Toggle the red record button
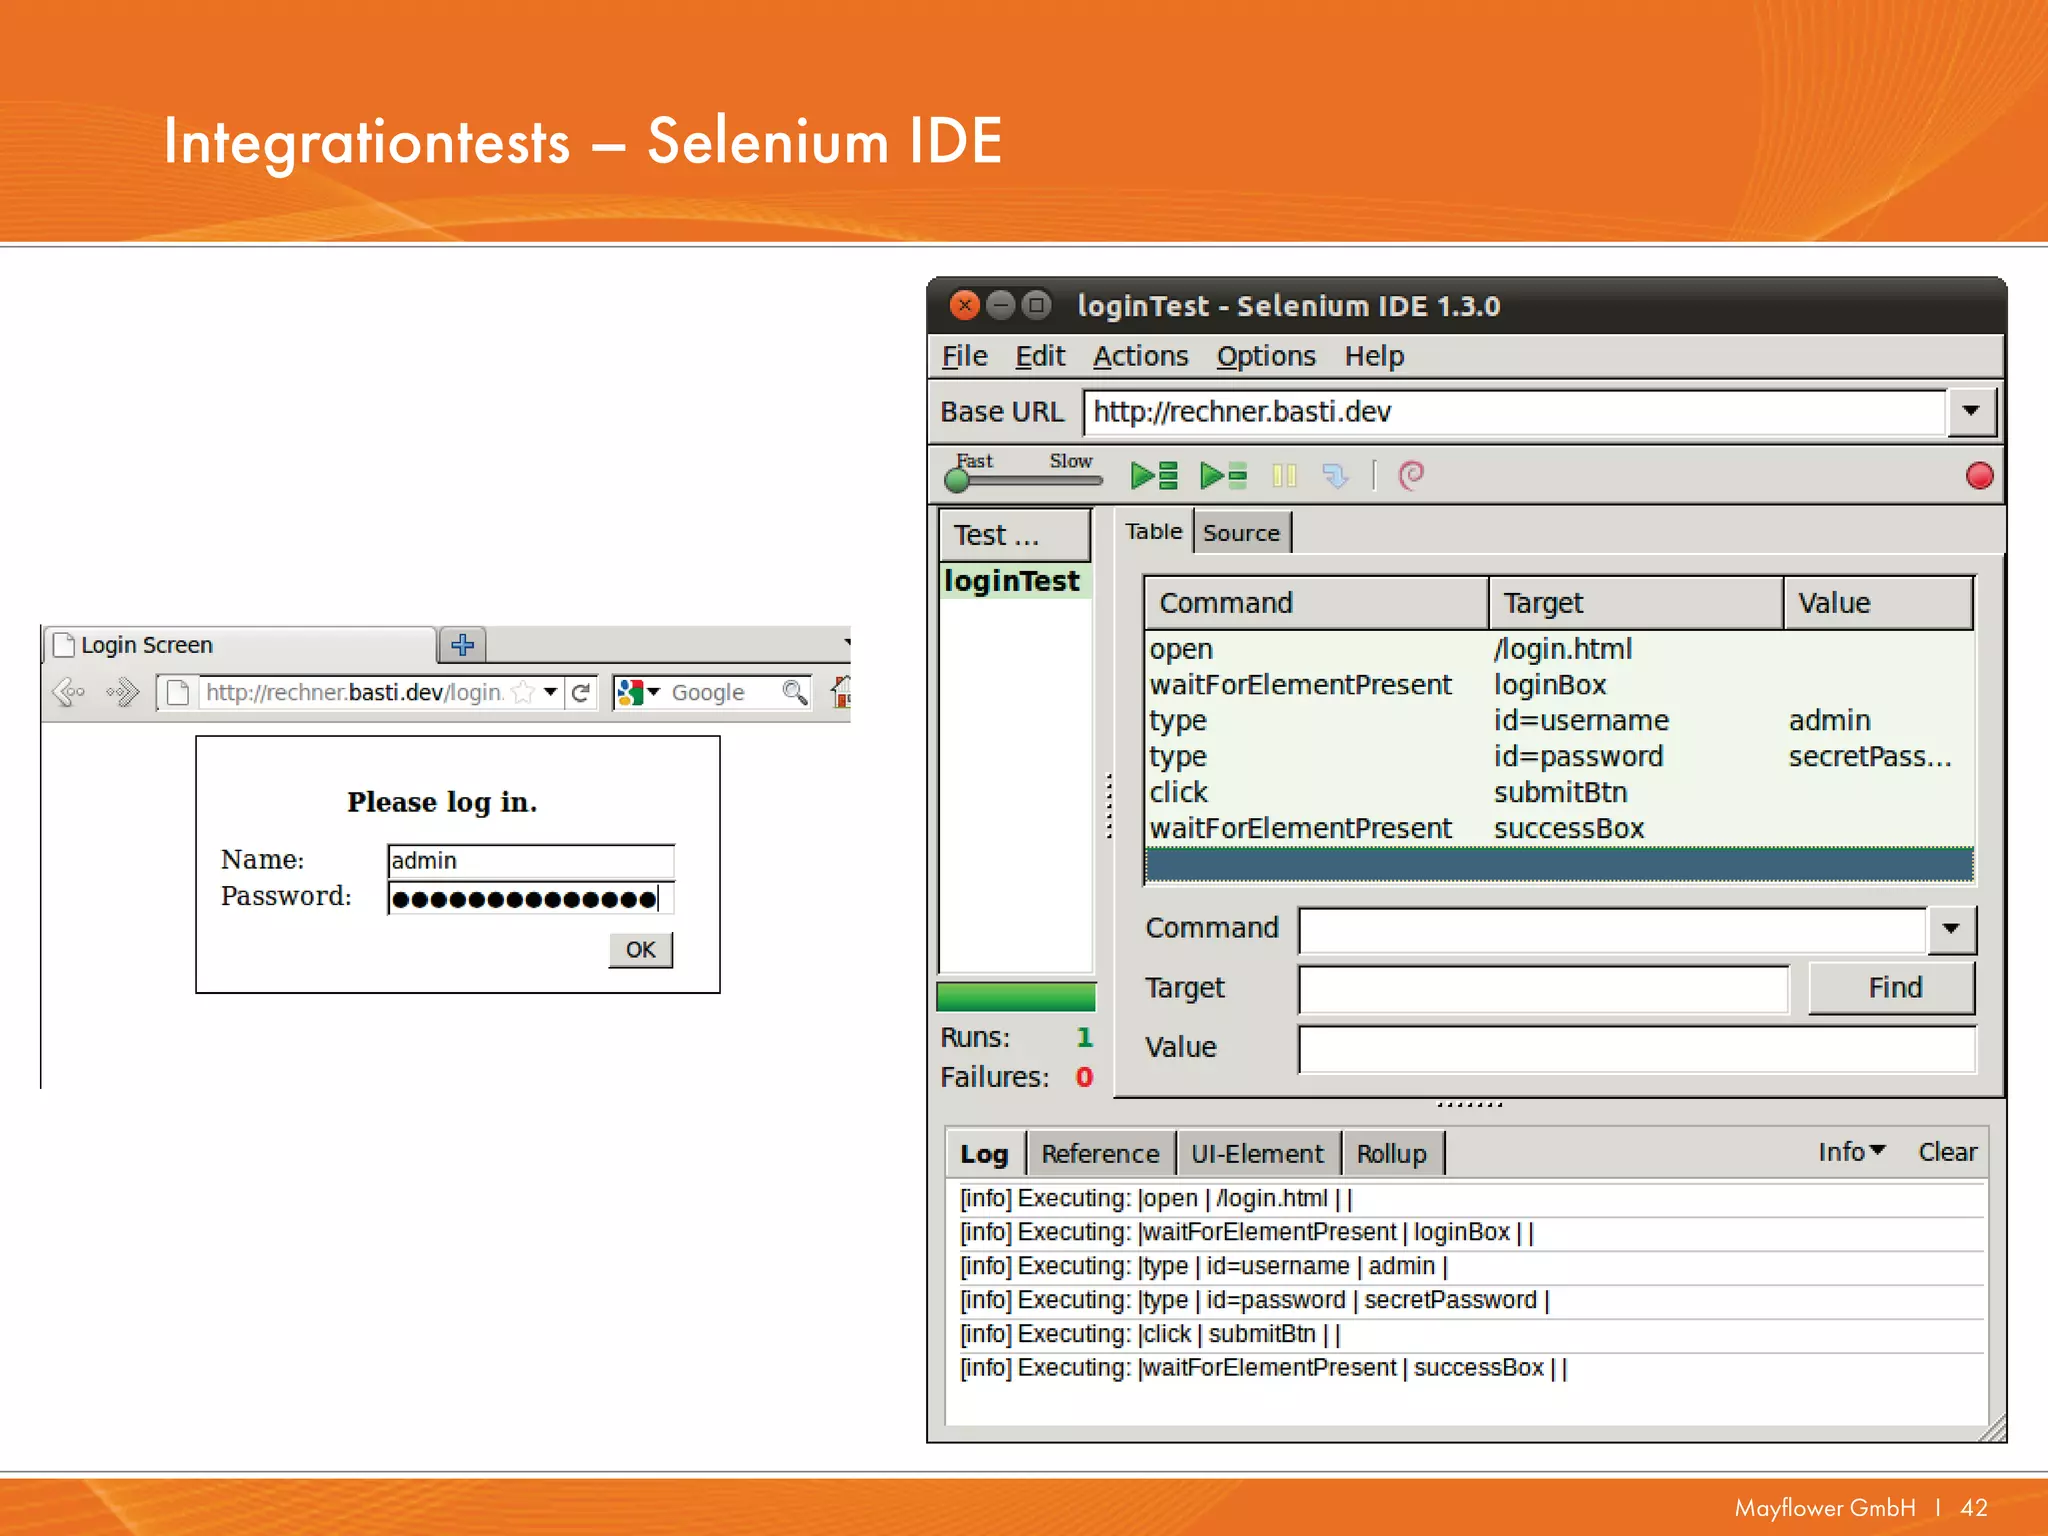 point(1979,476)
